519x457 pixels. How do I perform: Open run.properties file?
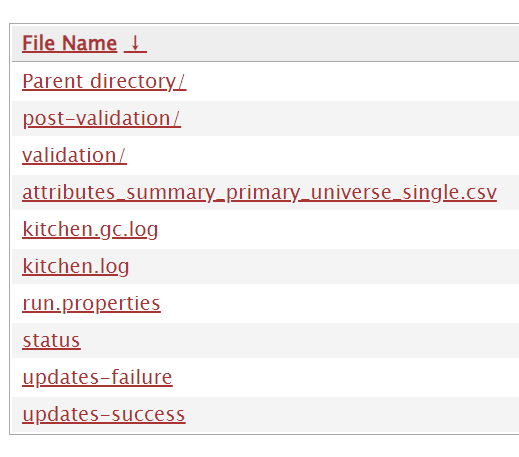pos(91,304)
